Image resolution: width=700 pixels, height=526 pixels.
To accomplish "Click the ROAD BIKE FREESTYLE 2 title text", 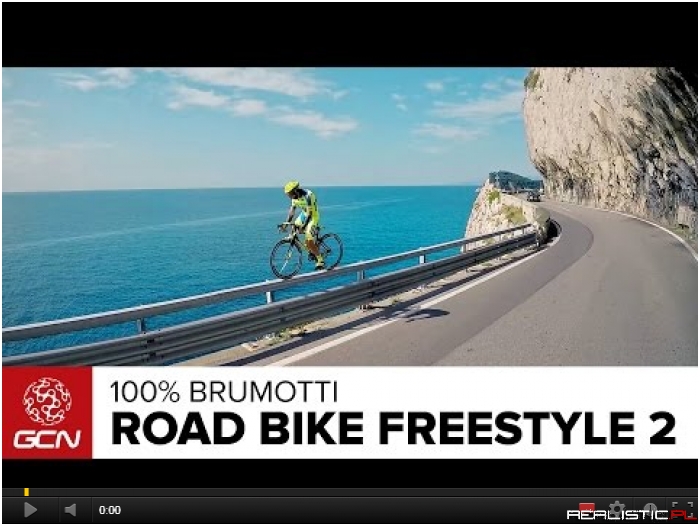I will (x=393, y=428).
